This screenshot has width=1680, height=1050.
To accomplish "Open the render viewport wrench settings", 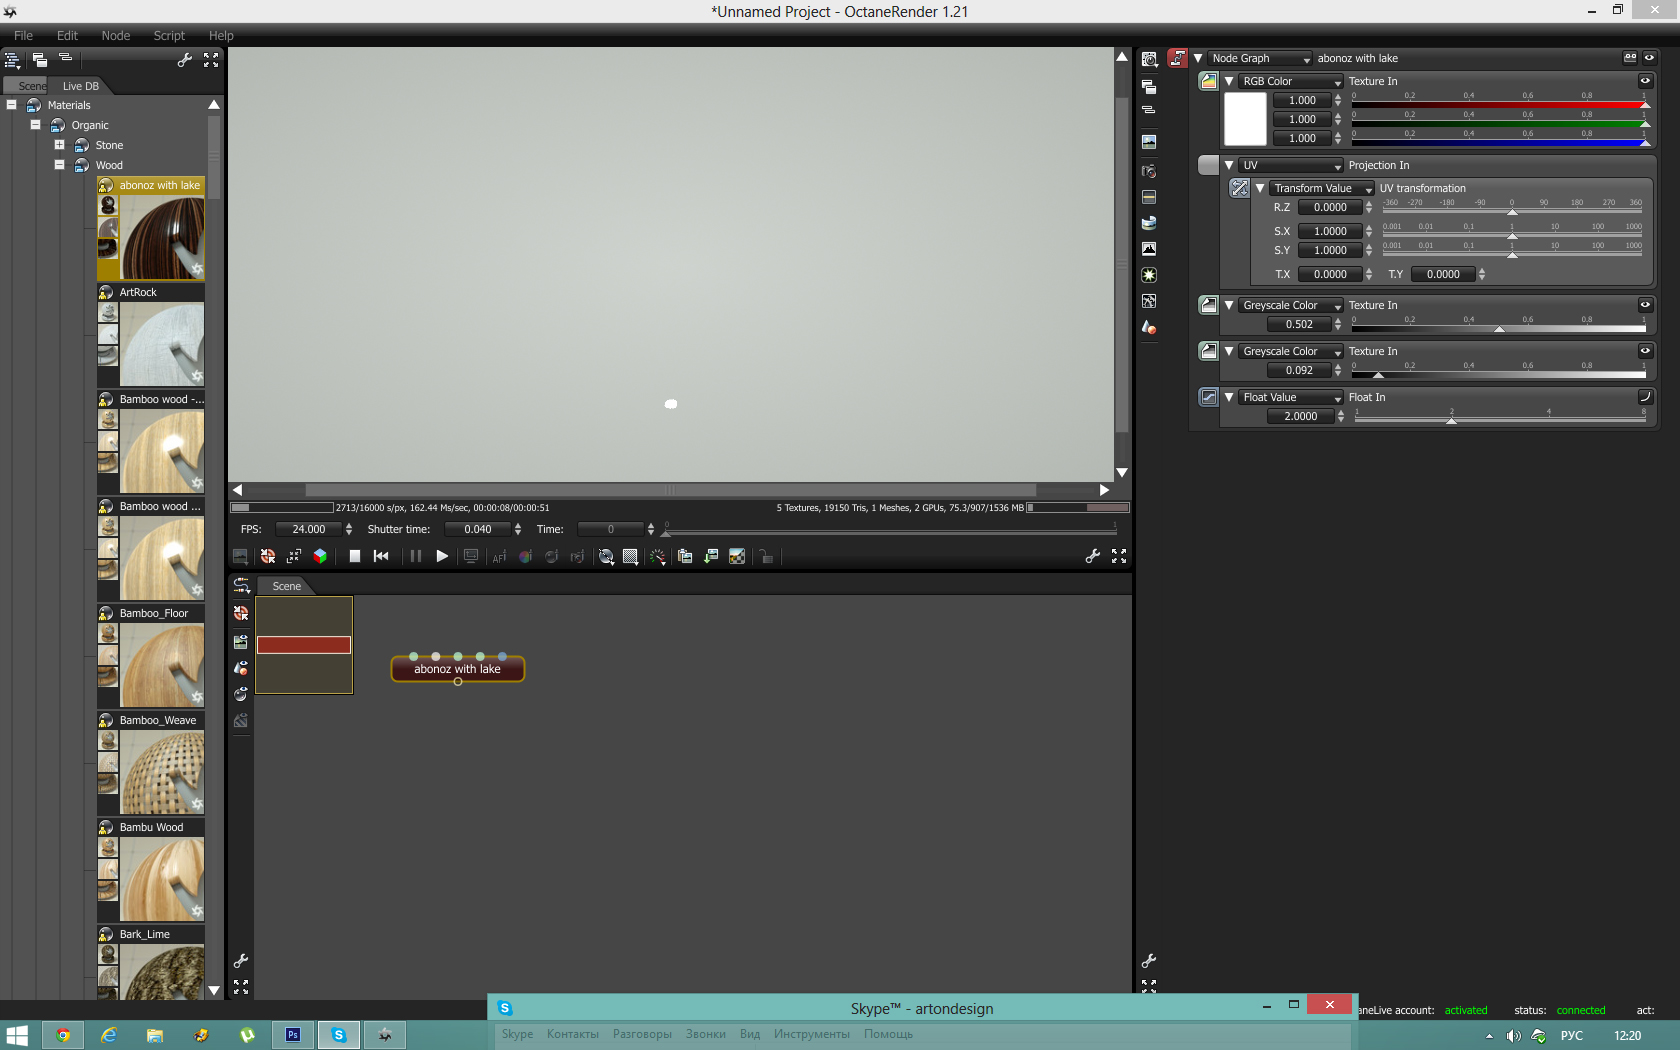I will [x=1093, y=556].
